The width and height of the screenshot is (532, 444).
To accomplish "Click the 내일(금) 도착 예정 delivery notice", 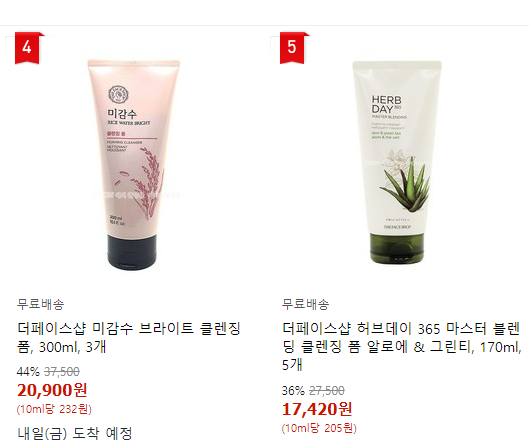I will point(75,433).
